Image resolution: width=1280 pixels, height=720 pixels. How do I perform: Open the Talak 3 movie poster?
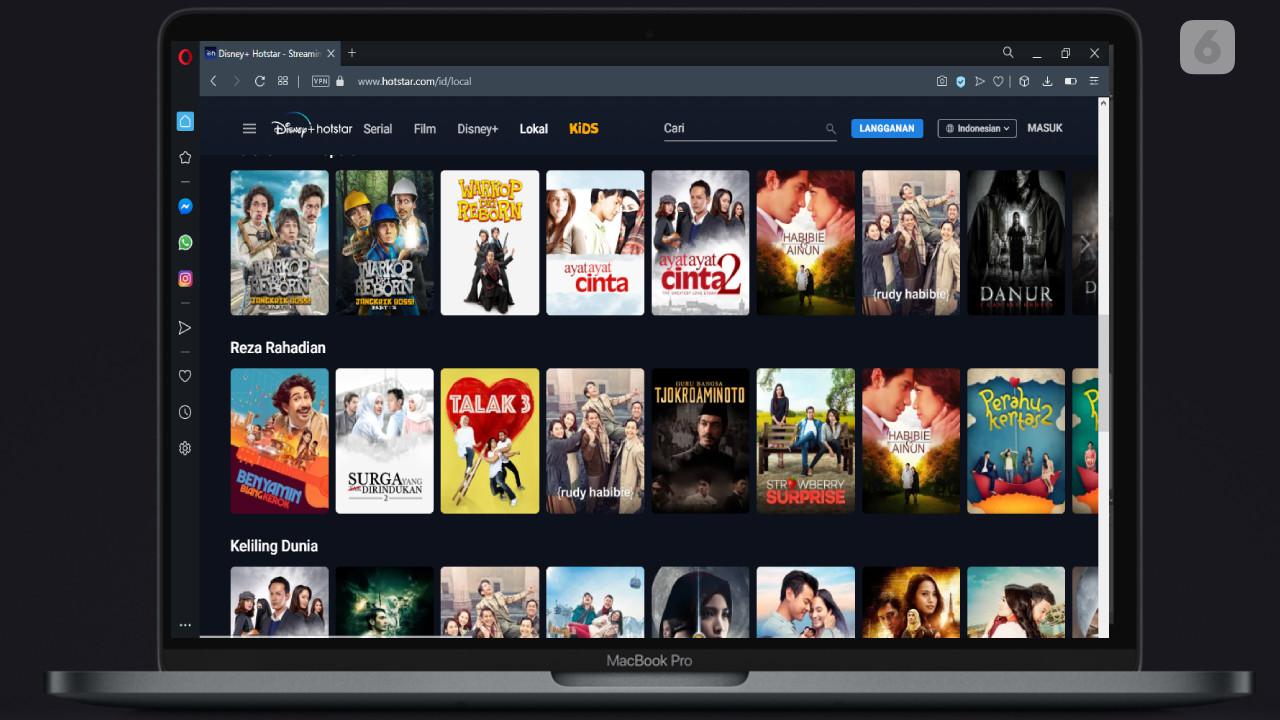490,441
